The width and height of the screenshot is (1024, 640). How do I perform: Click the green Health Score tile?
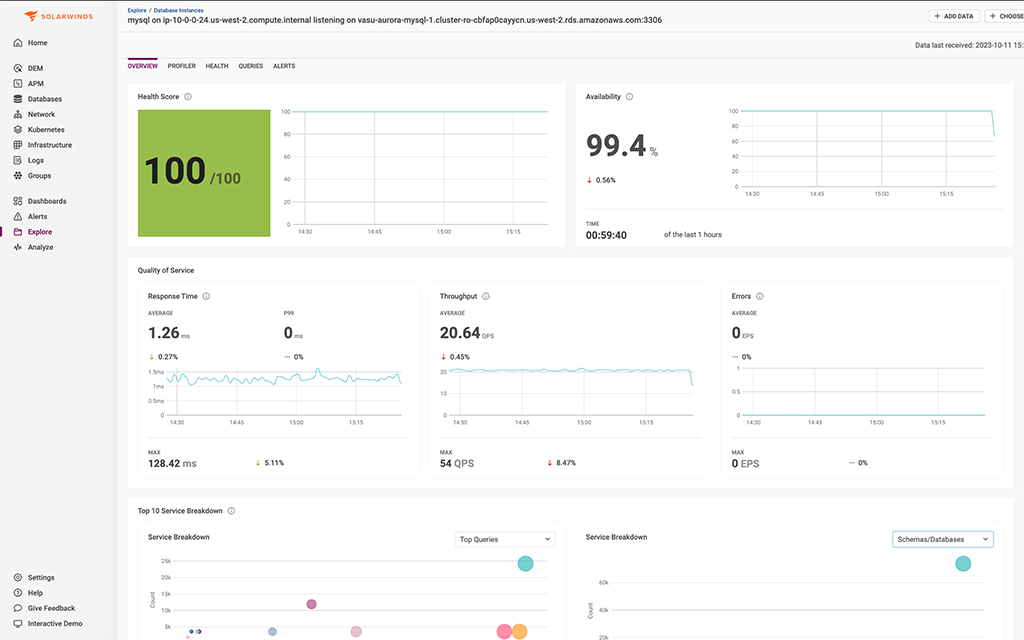204,173
